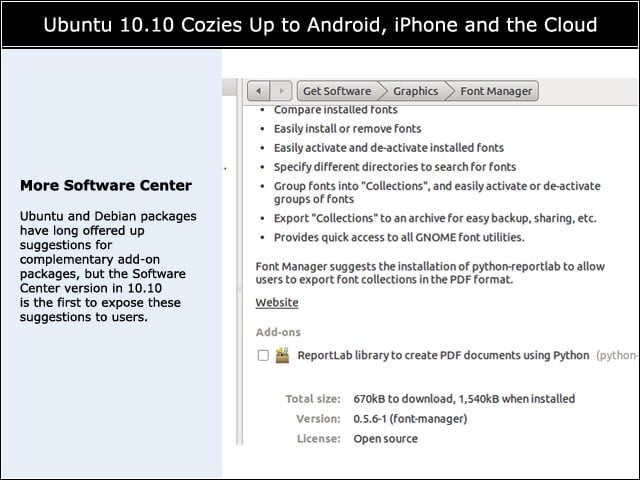Click the 'Font Manager suggests the installation' paragraph
The height and width of the screenshot is (480, 640).
point(430,273)
